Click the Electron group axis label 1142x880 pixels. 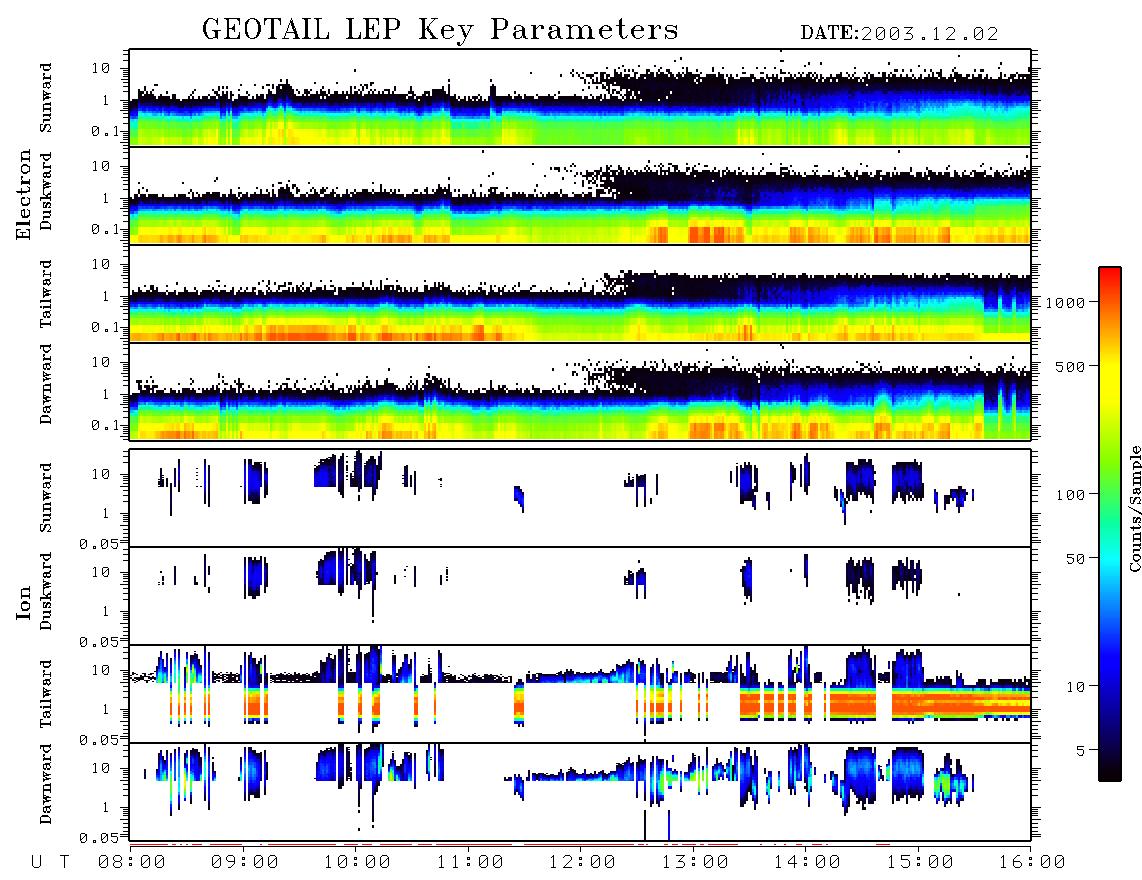click(x=24, y=195)
